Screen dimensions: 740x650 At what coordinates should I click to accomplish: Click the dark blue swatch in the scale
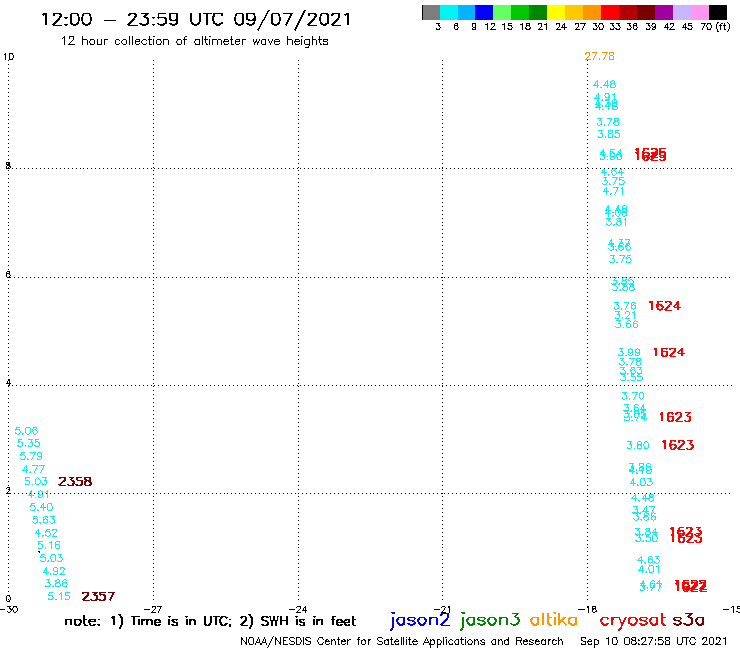click(x=485, y=13)
